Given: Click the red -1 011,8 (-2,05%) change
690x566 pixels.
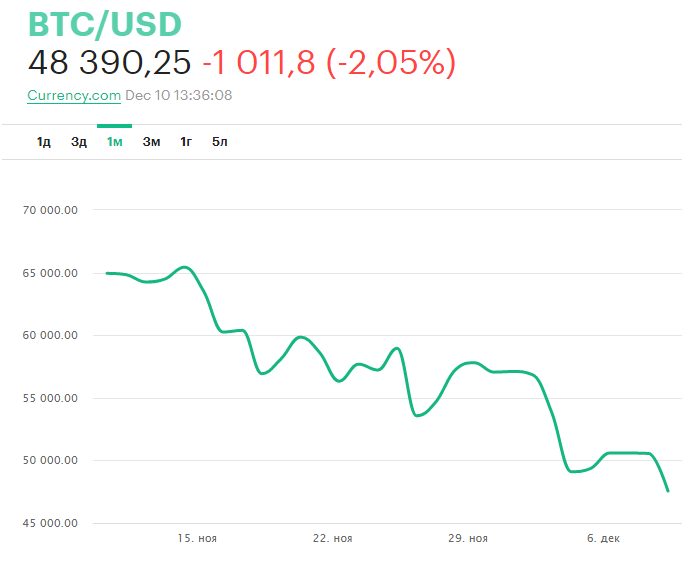Looking at the screenshot, I should pyautogui.click(x=329, y=63).
